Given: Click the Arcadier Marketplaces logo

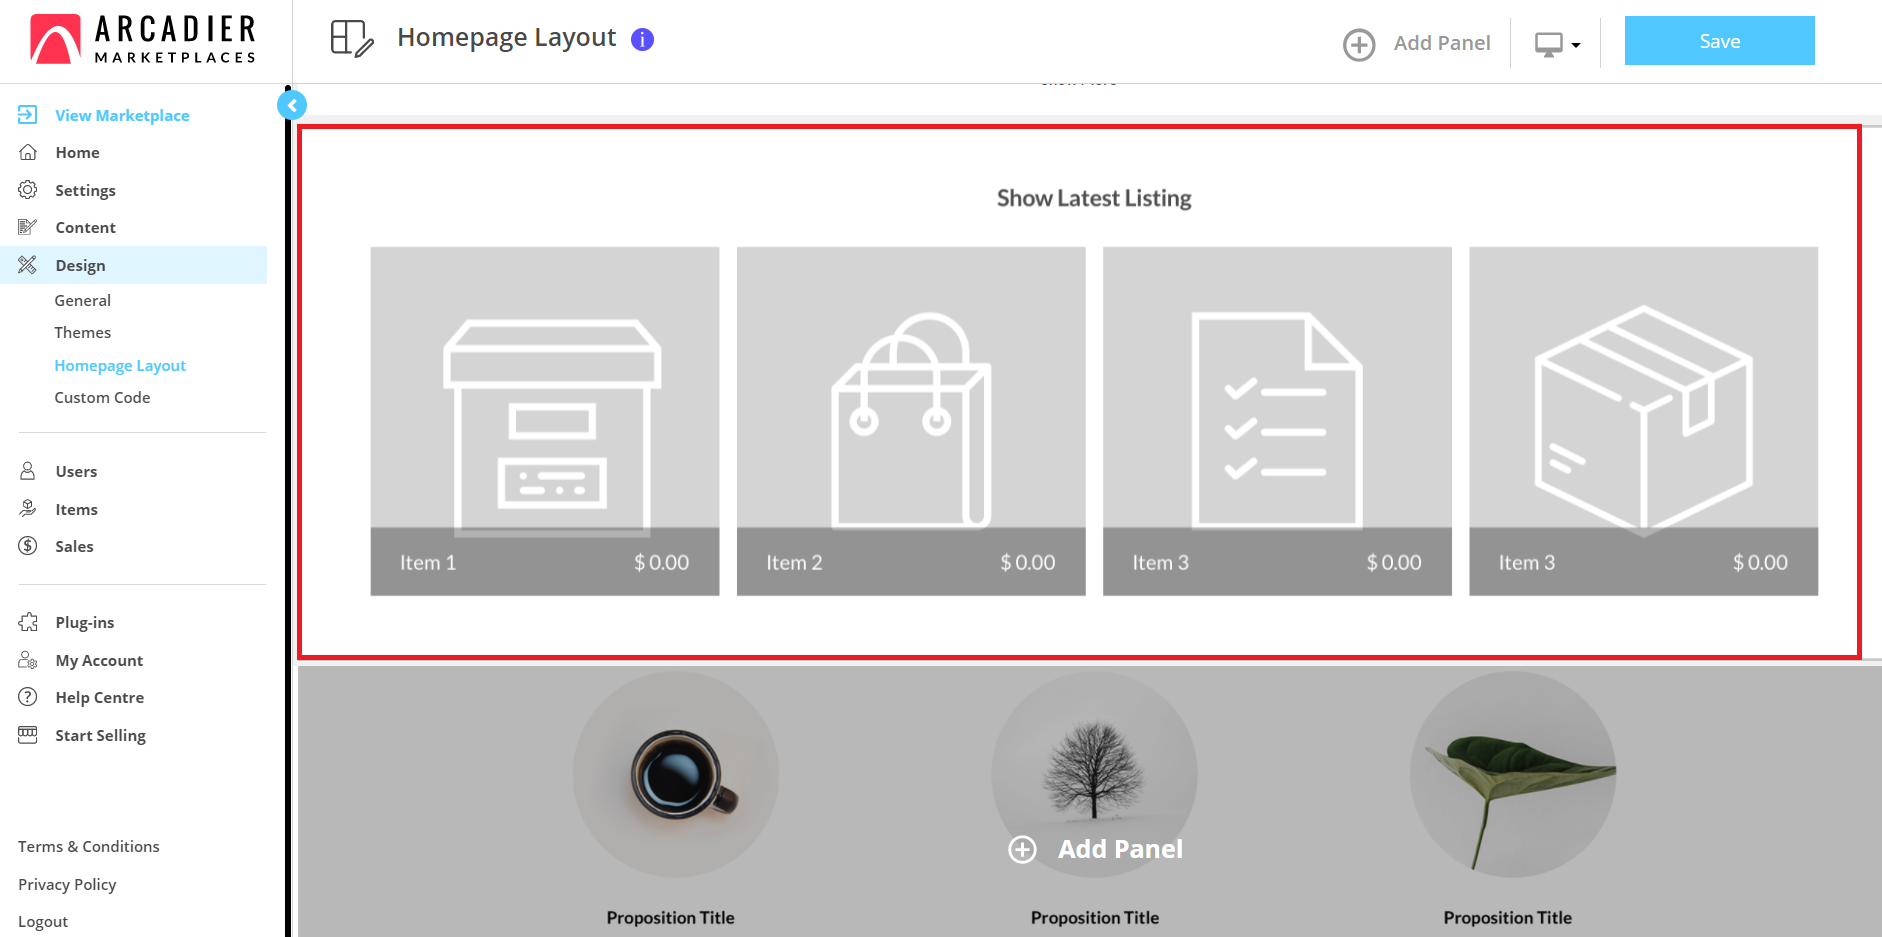Looking at the screenshot, I should 144,40.
